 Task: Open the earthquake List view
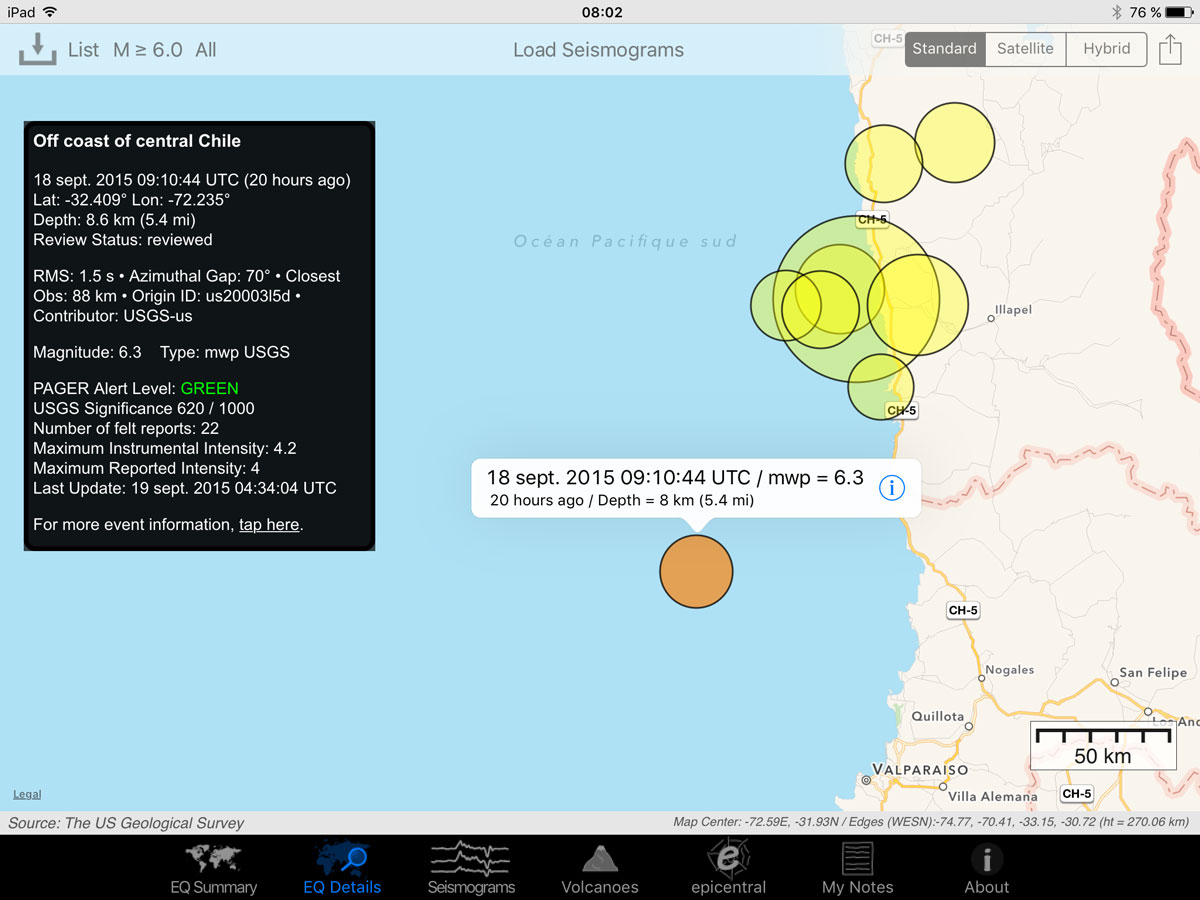(x=83, y=50)
